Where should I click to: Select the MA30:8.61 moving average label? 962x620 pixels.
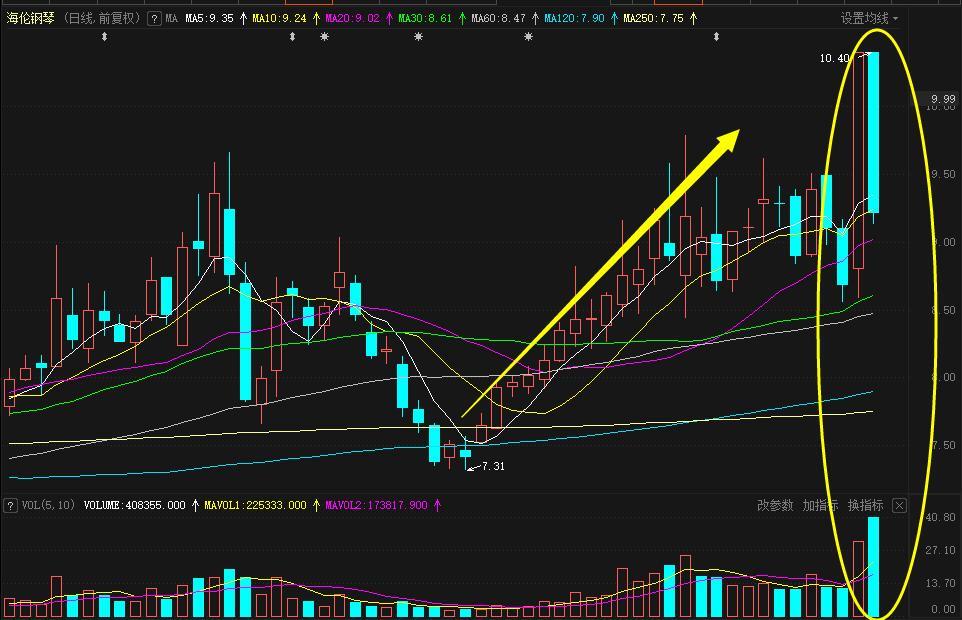point(425,18)
